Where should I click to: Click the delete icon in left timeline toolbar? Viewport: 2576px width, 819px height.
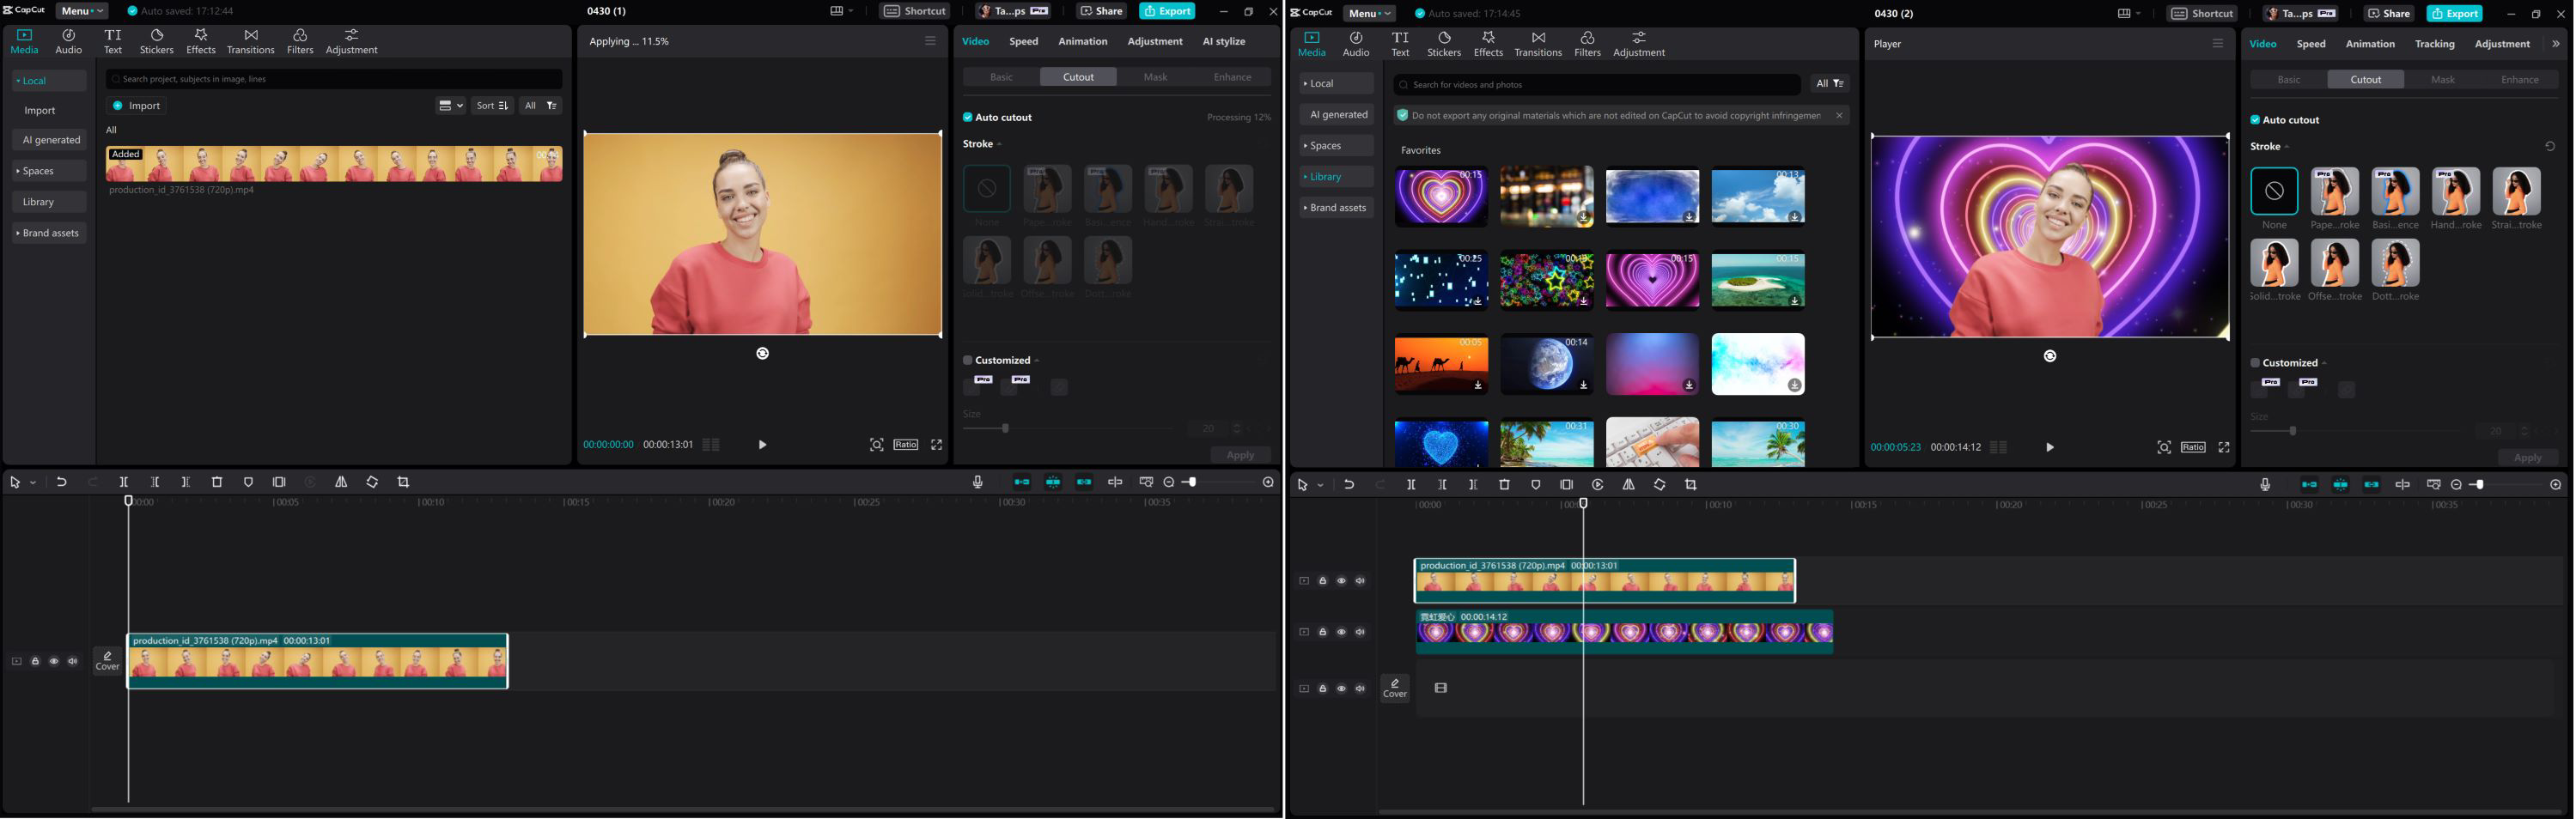coord(217,482)
